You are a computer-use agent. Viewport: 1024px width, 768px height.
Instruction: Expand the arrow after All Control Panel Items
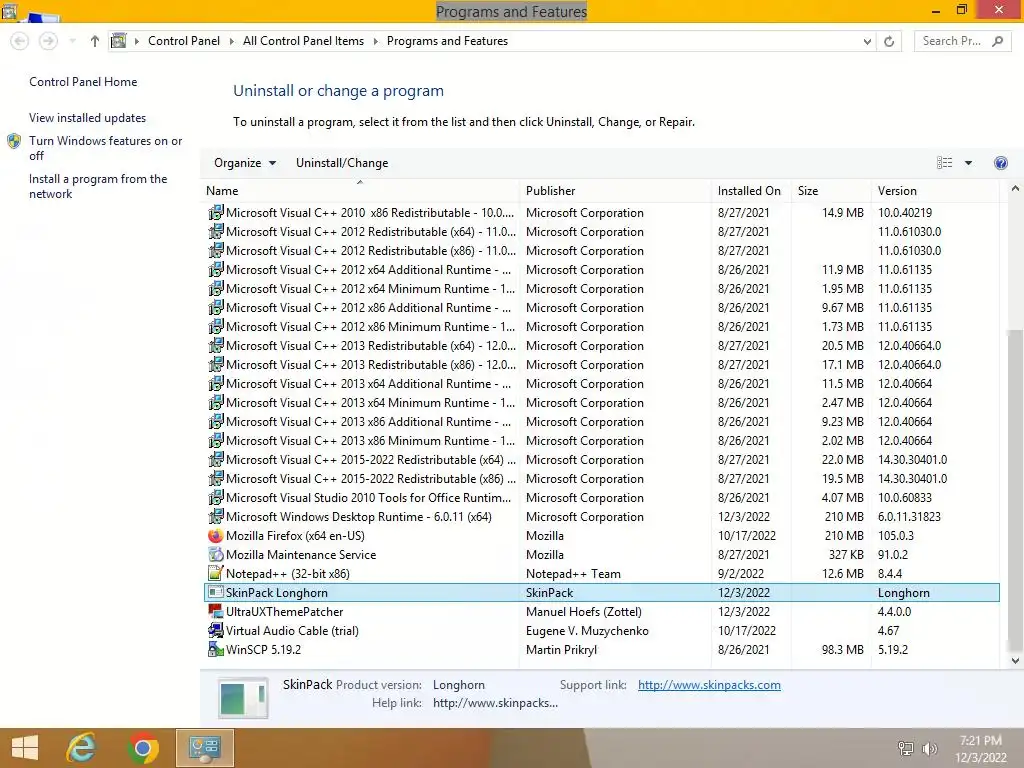pos(376,41)
